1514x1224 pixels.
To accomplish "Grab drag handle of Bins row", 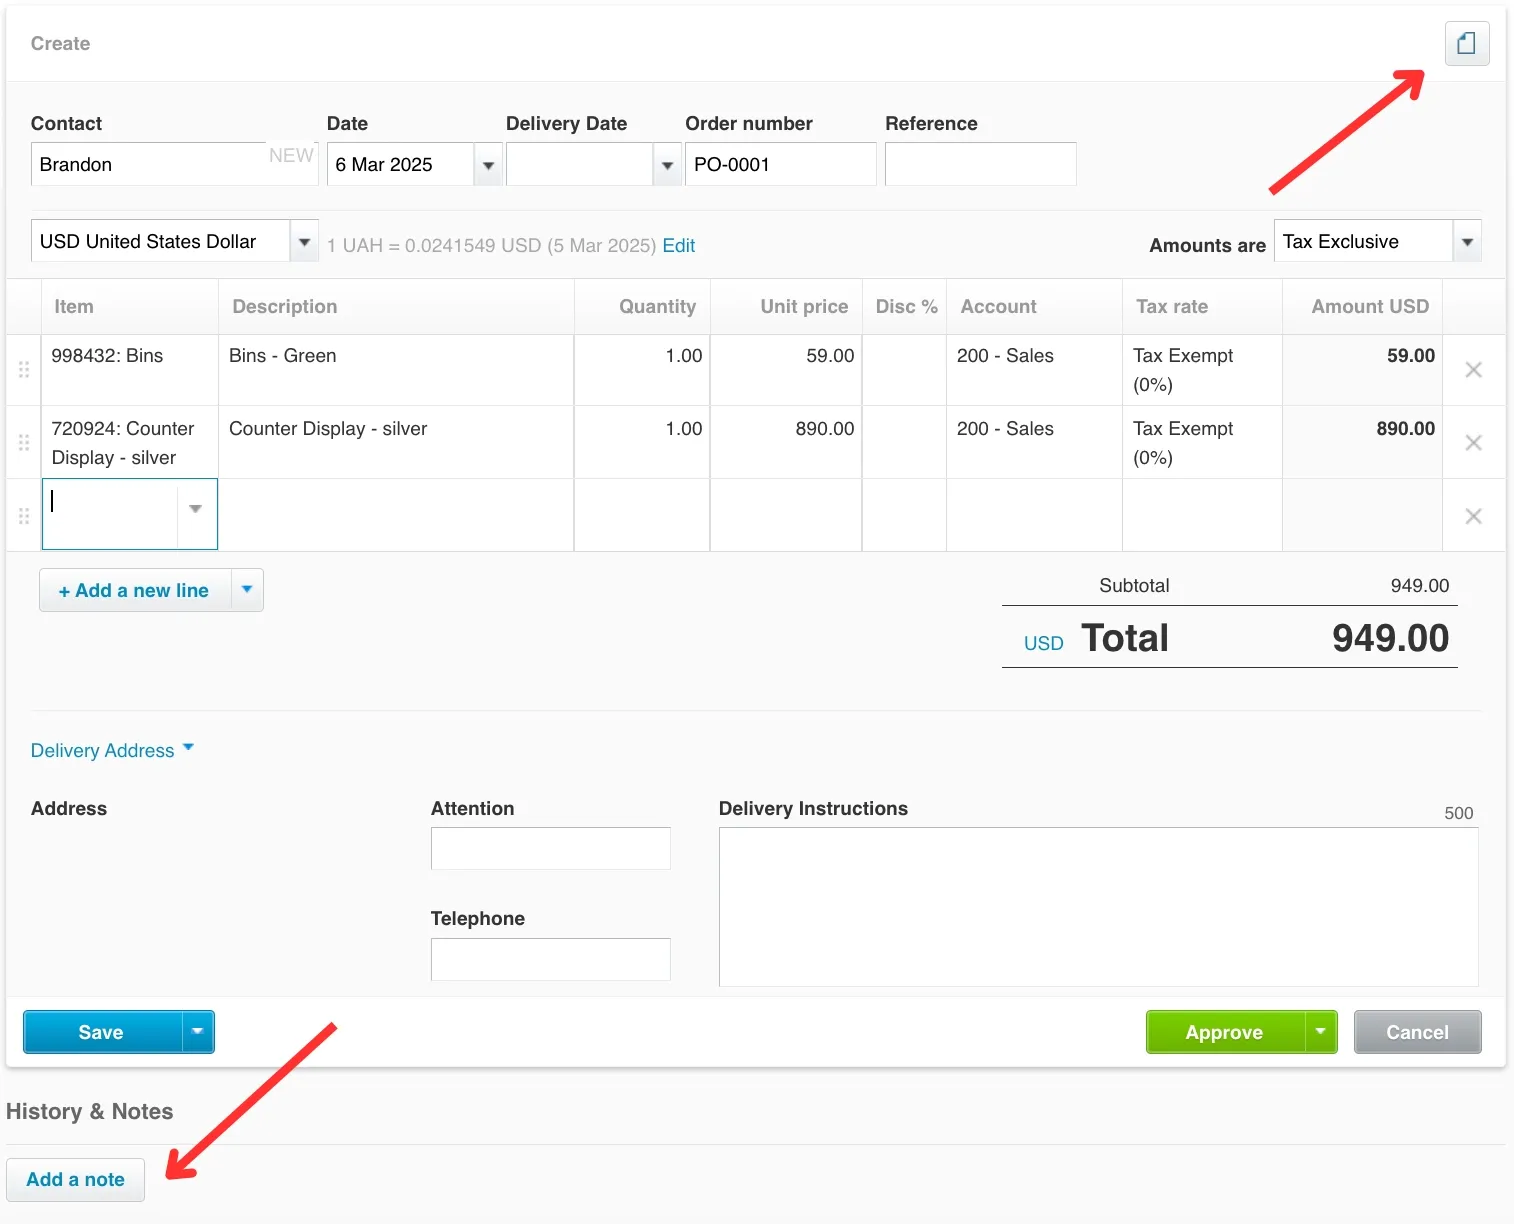I will coord(24,370).
